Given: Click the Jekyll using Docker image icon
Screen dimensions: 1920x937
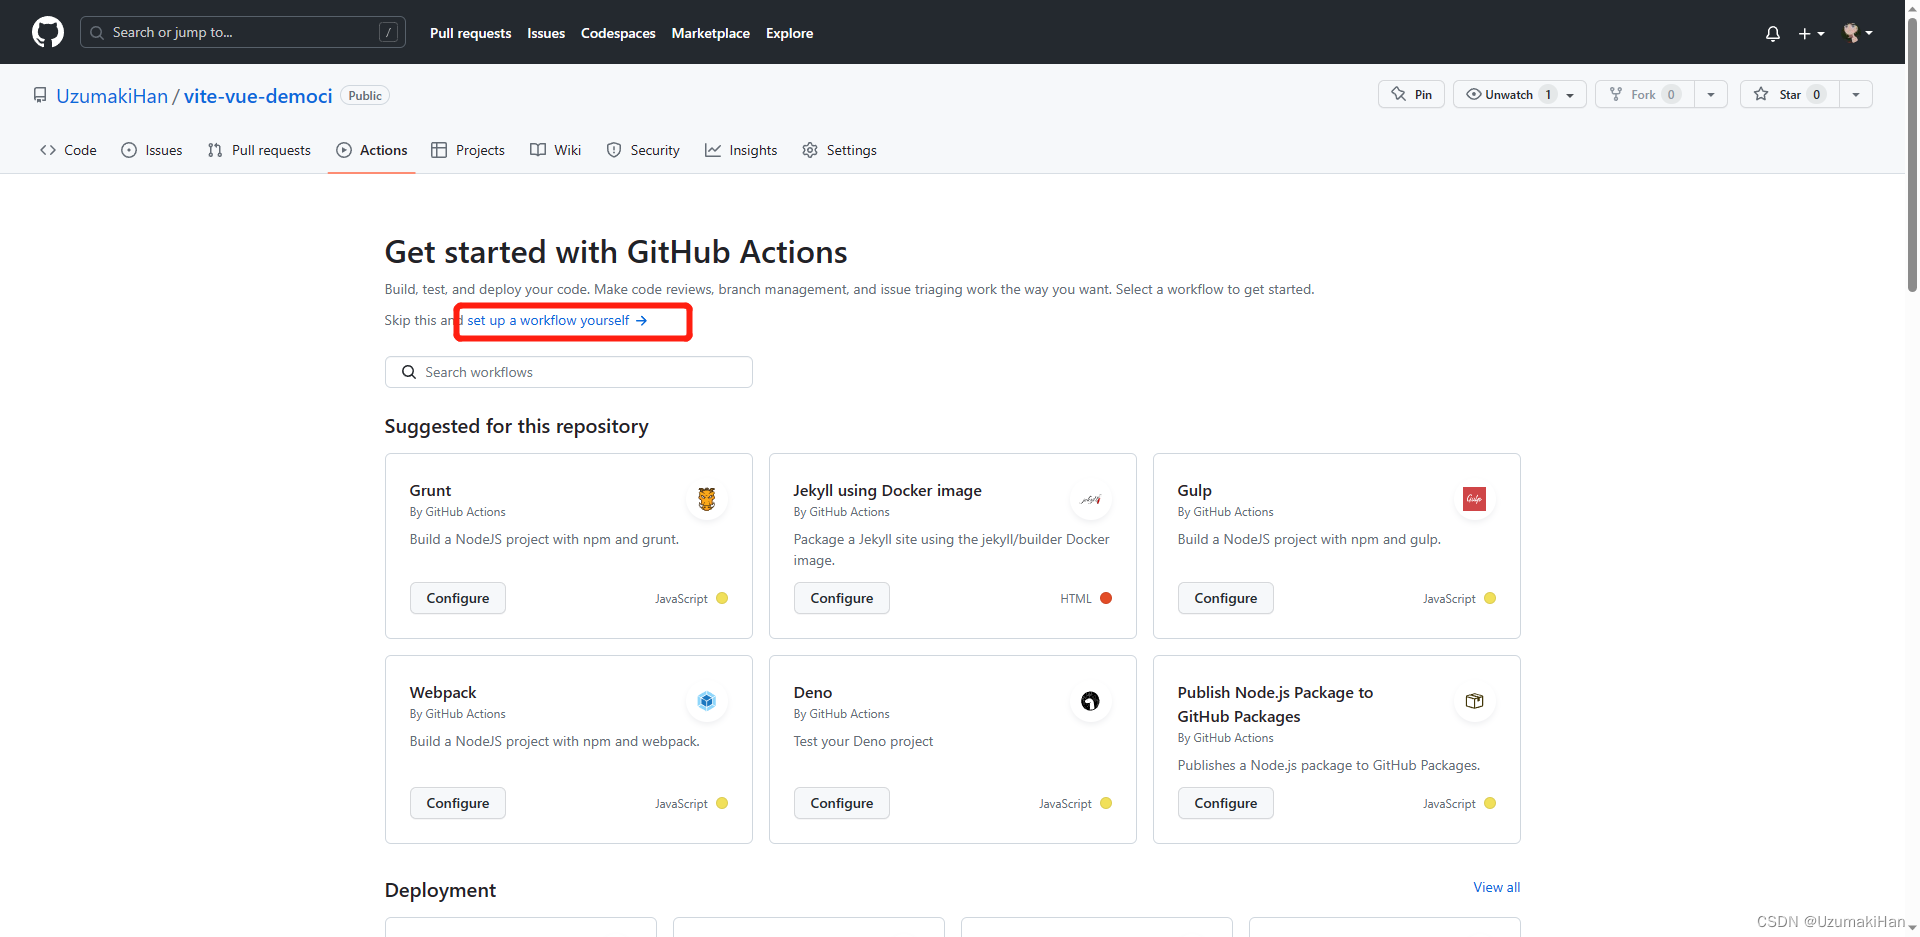Looking at the screenshot, I should click(1090, 498).
